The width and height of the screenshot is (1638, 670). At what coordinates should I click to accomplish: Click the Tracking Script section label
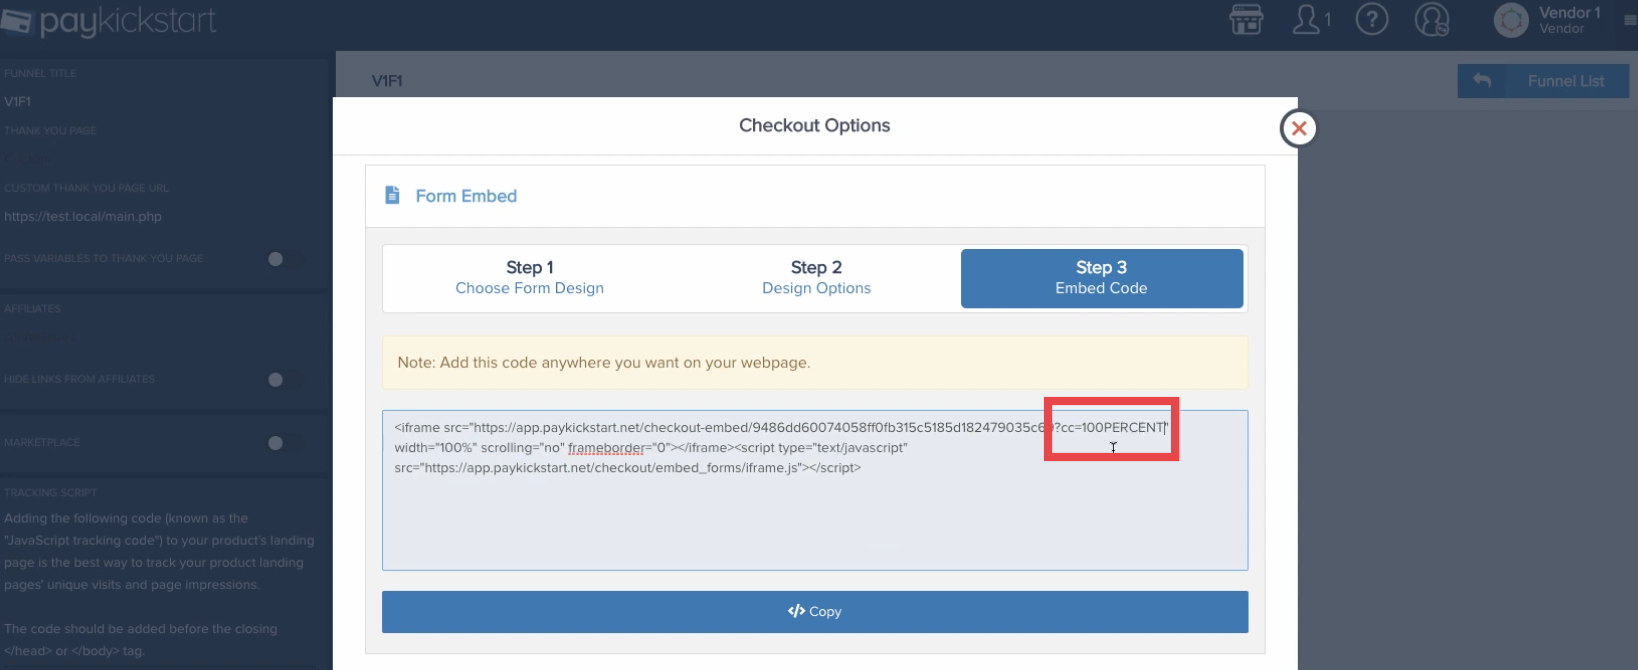(50, 493)
